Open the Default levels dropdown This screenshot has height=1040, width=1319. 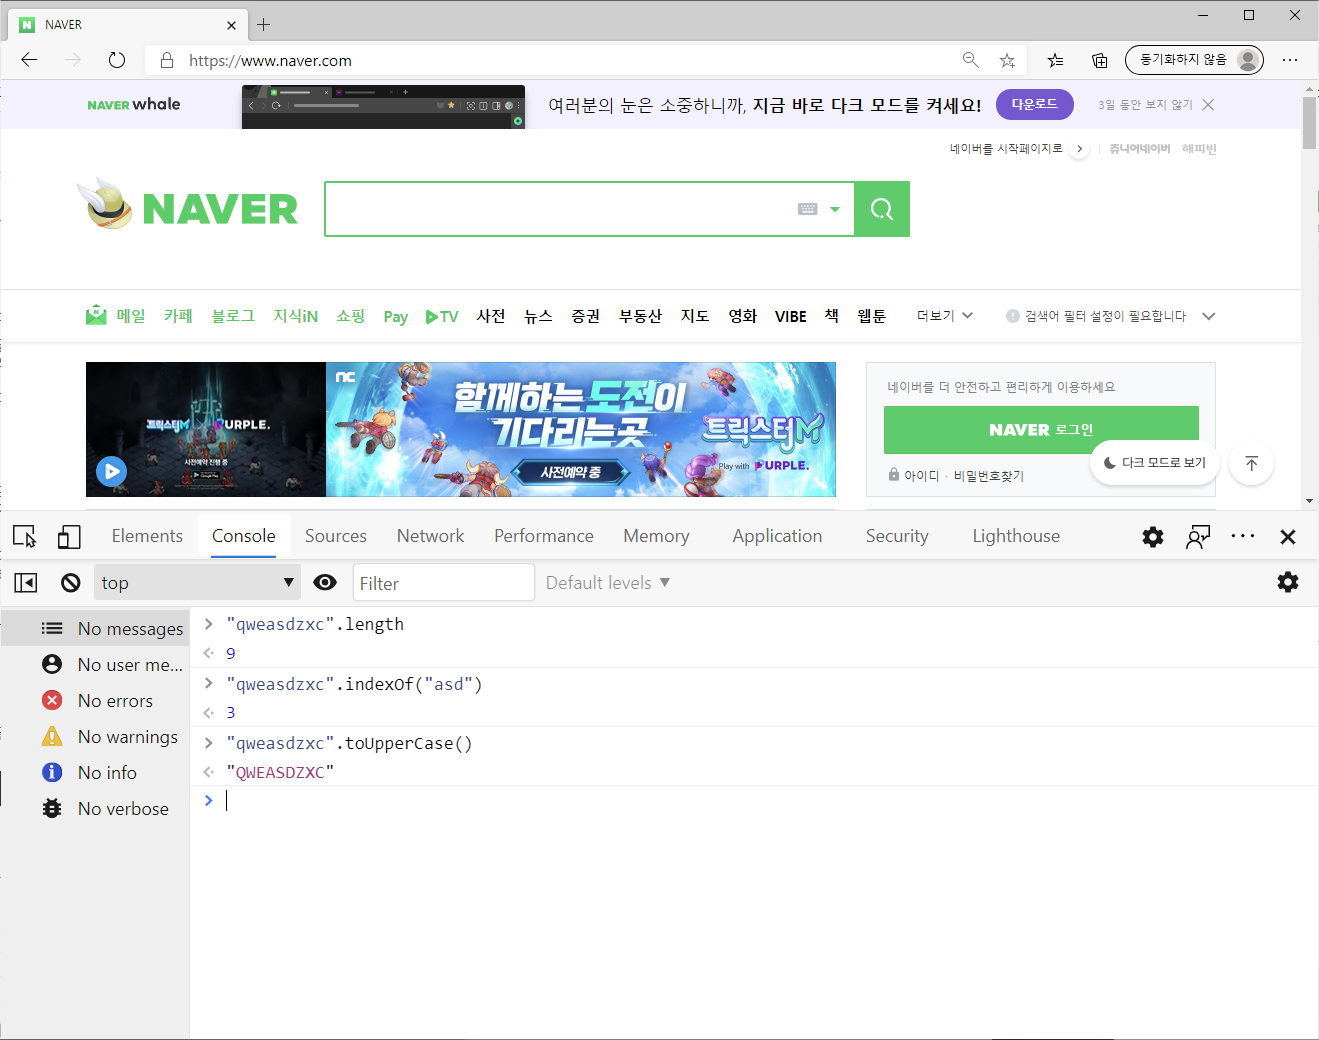[x=607, y=583]
